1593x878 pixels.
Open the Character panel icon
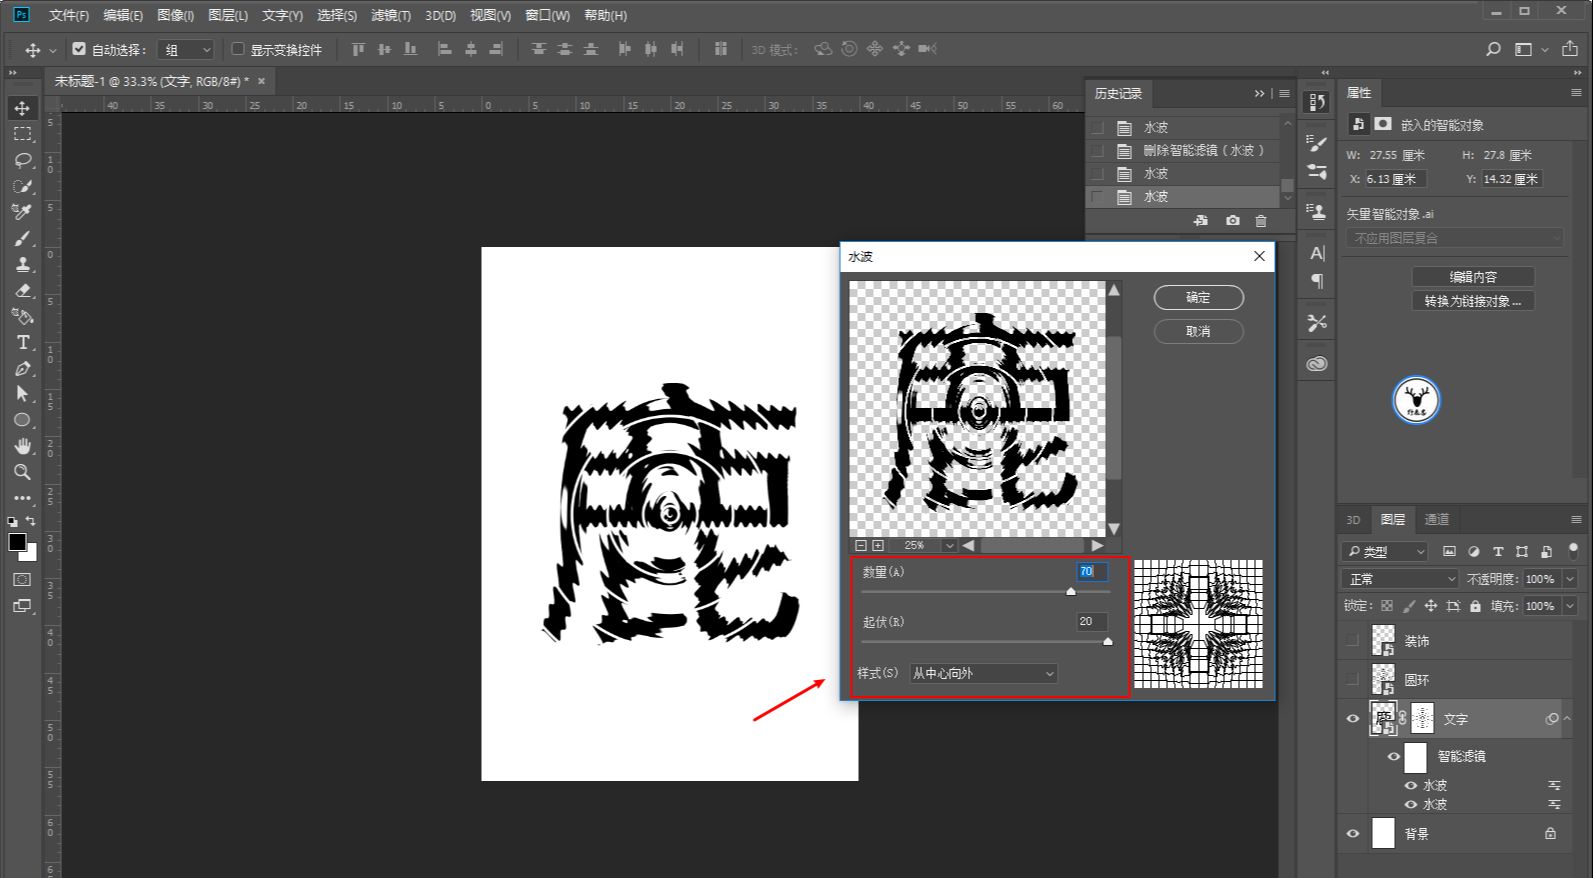pos(1317,254)
